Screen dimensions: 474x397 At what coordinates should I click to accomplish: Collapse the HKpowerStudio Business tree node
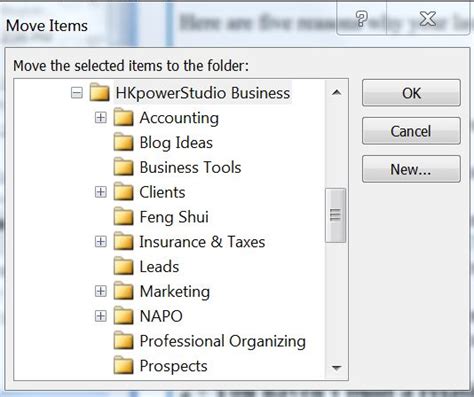click(x=77, y=93)
